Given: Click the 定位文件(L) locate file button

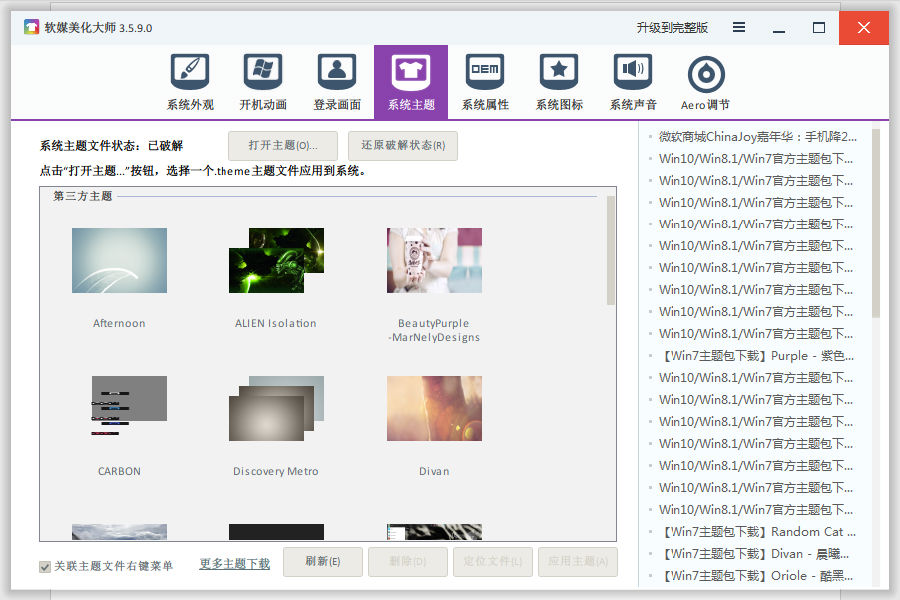Looking at the screenshot, I should point(493,562).
